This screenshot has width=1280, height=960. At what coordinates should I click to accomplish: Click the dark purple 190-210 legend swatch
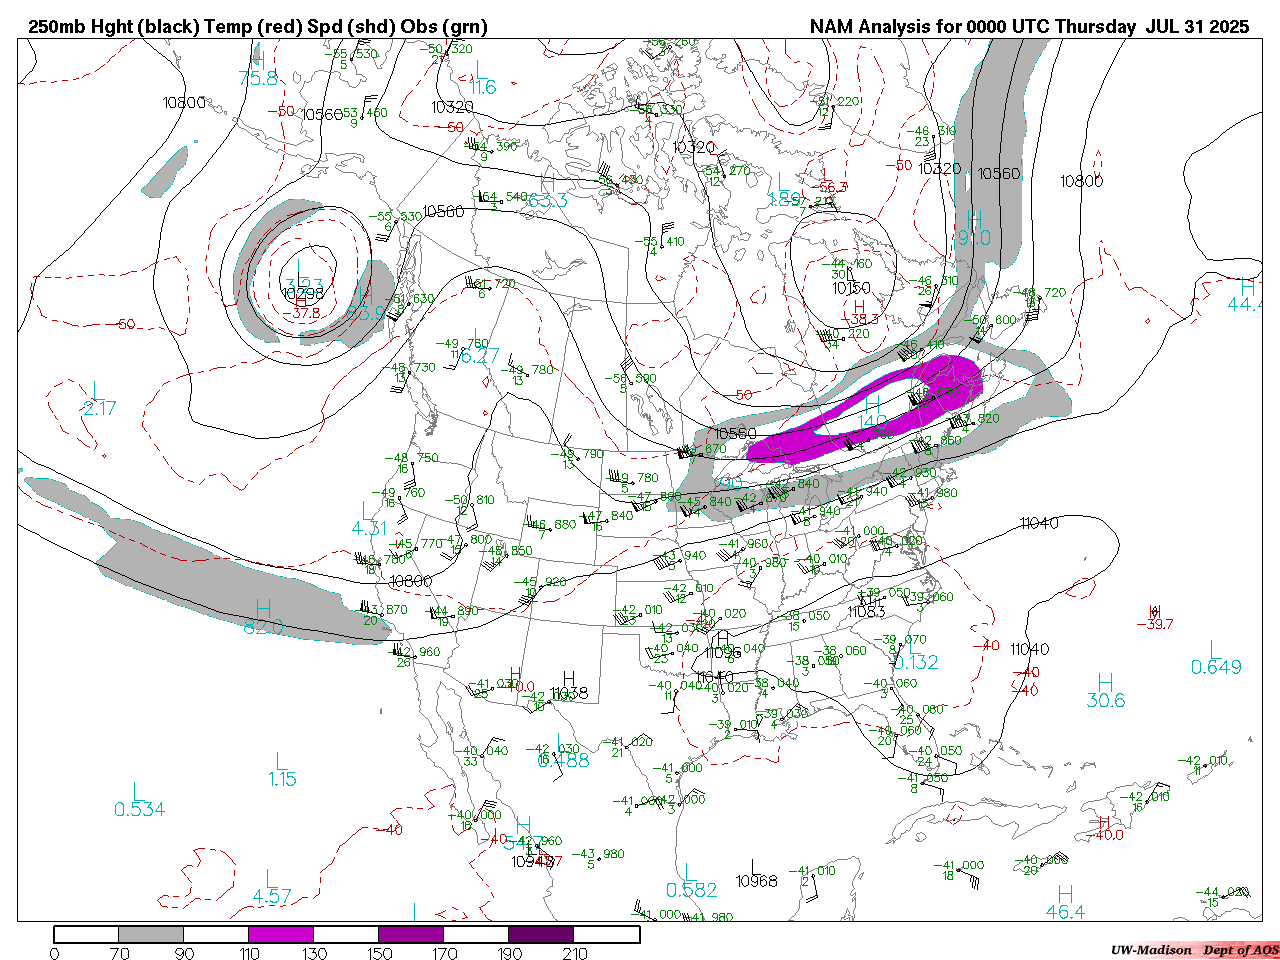[x=541, y=934]
